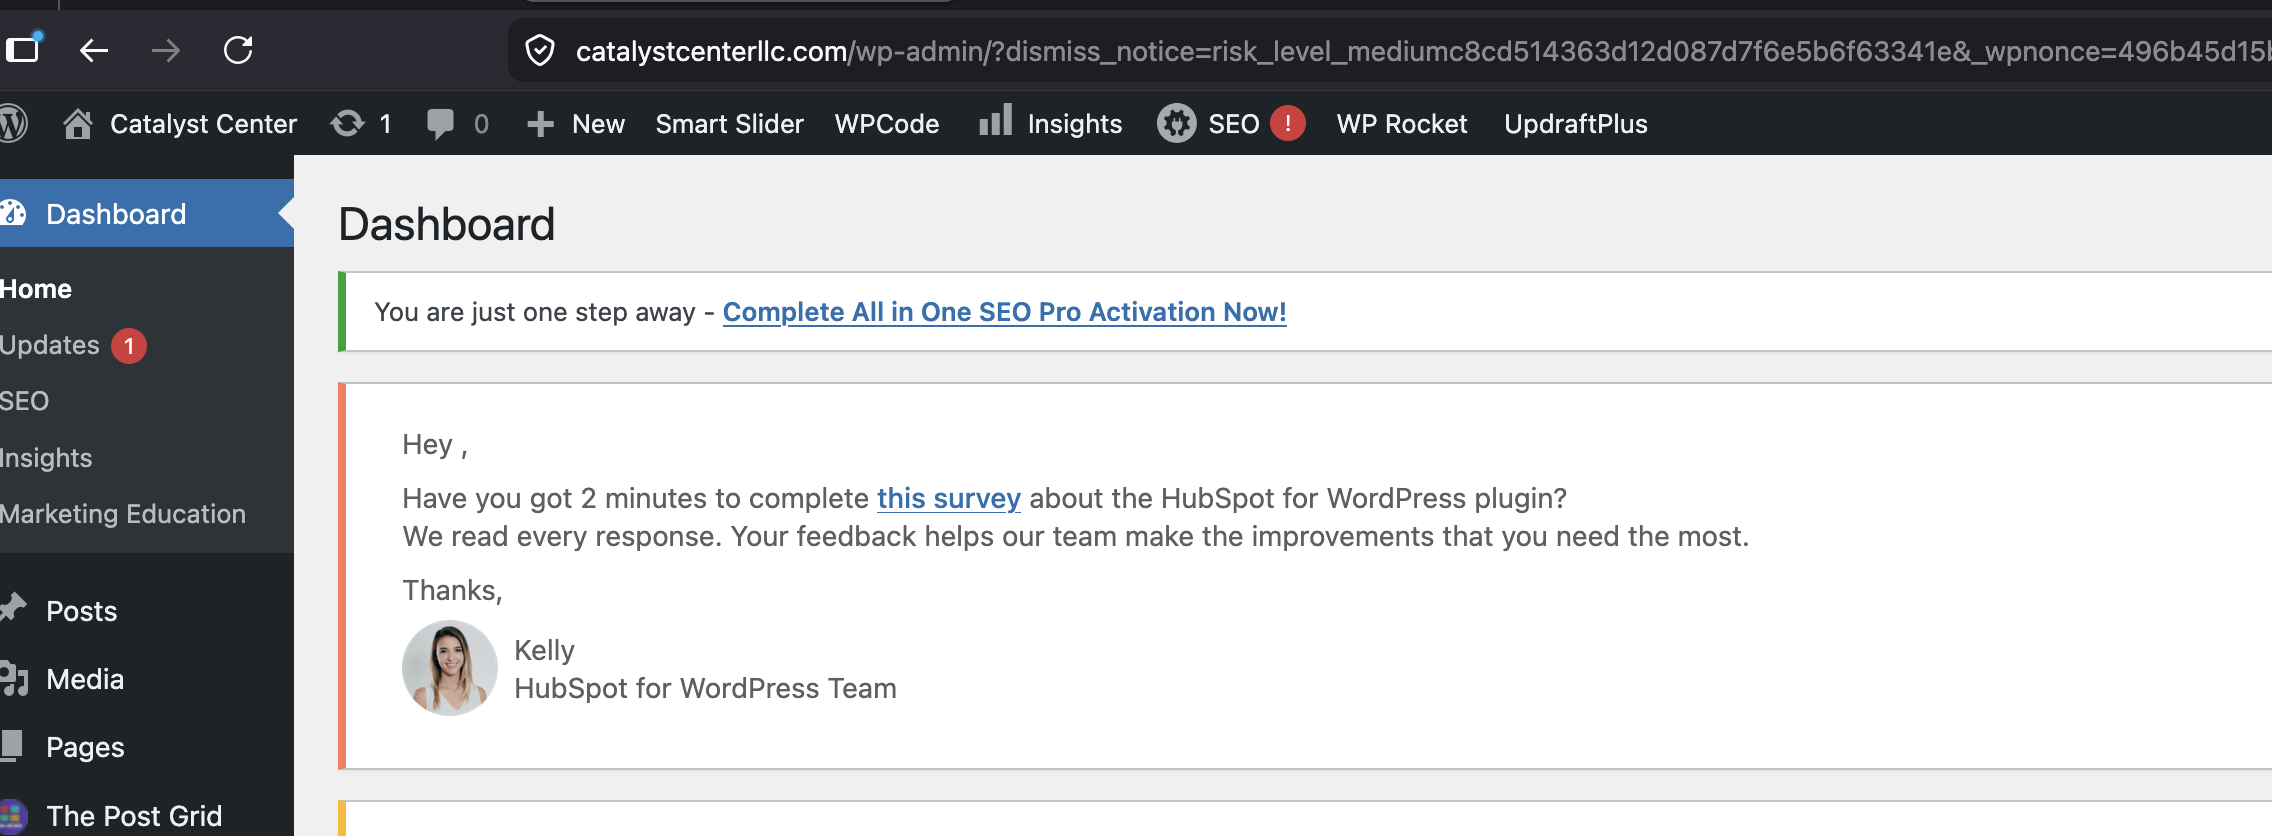
Task: Select Dashboard in the sidebar
Action: click(x=147, y=213)
